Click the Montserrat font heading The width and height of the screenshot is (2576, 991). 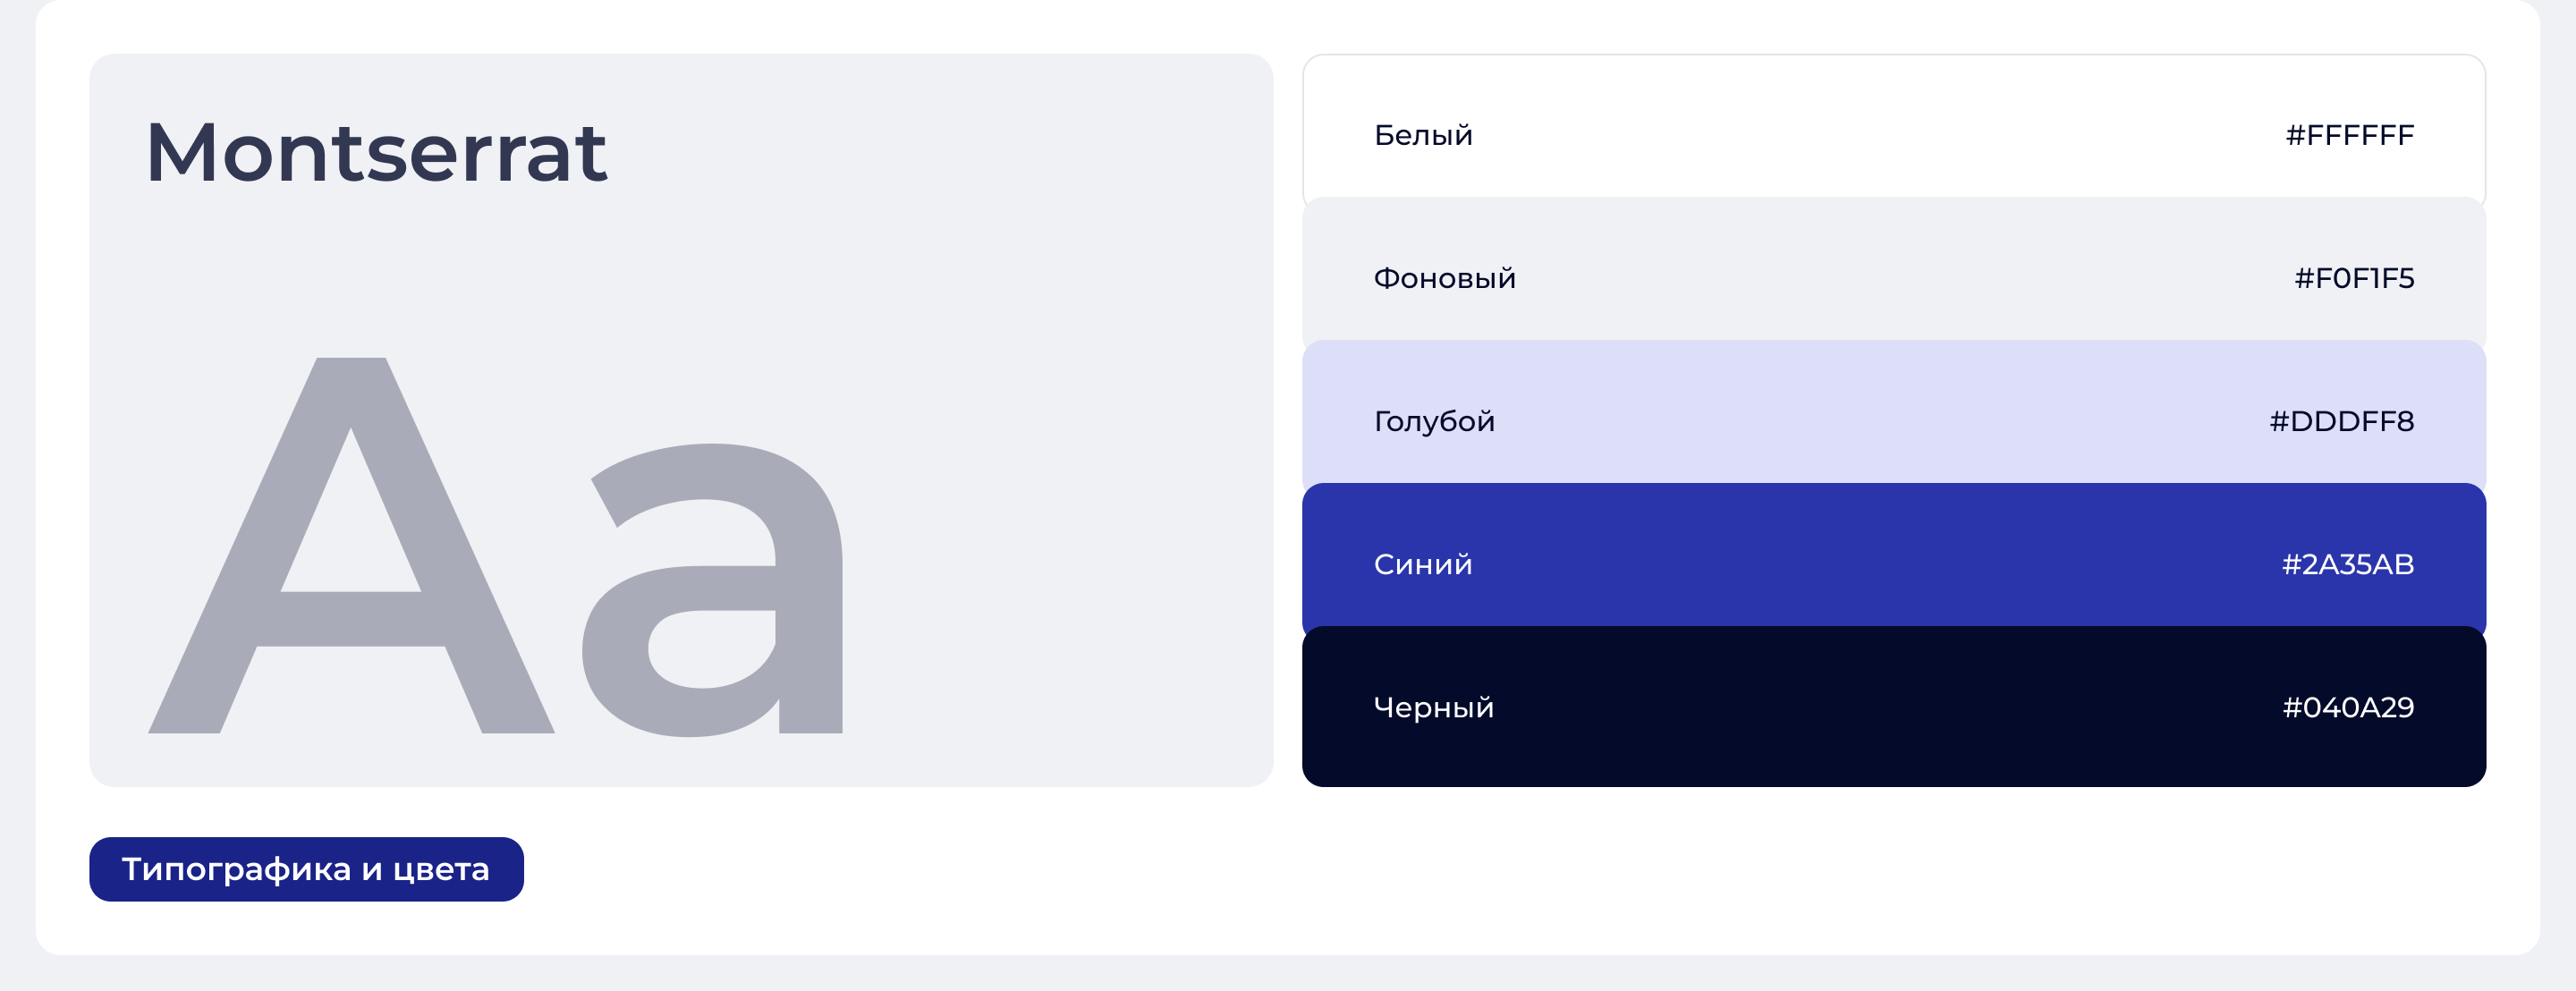pyautogui.click(x=376, y=153)
